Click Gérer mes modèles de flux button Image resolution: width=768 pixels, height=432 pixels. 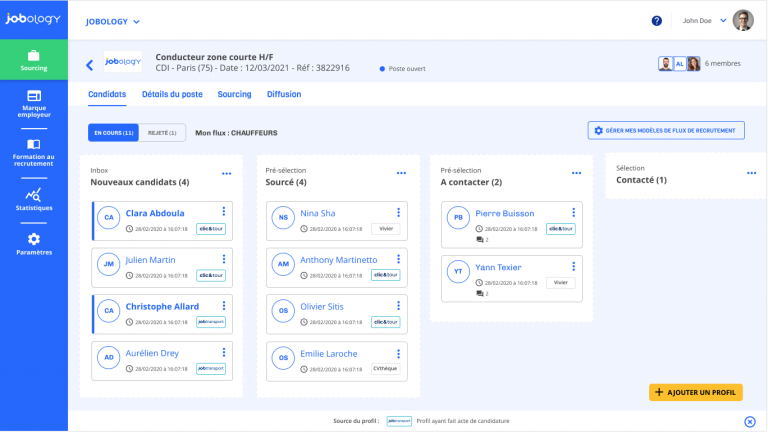point(666,130)
